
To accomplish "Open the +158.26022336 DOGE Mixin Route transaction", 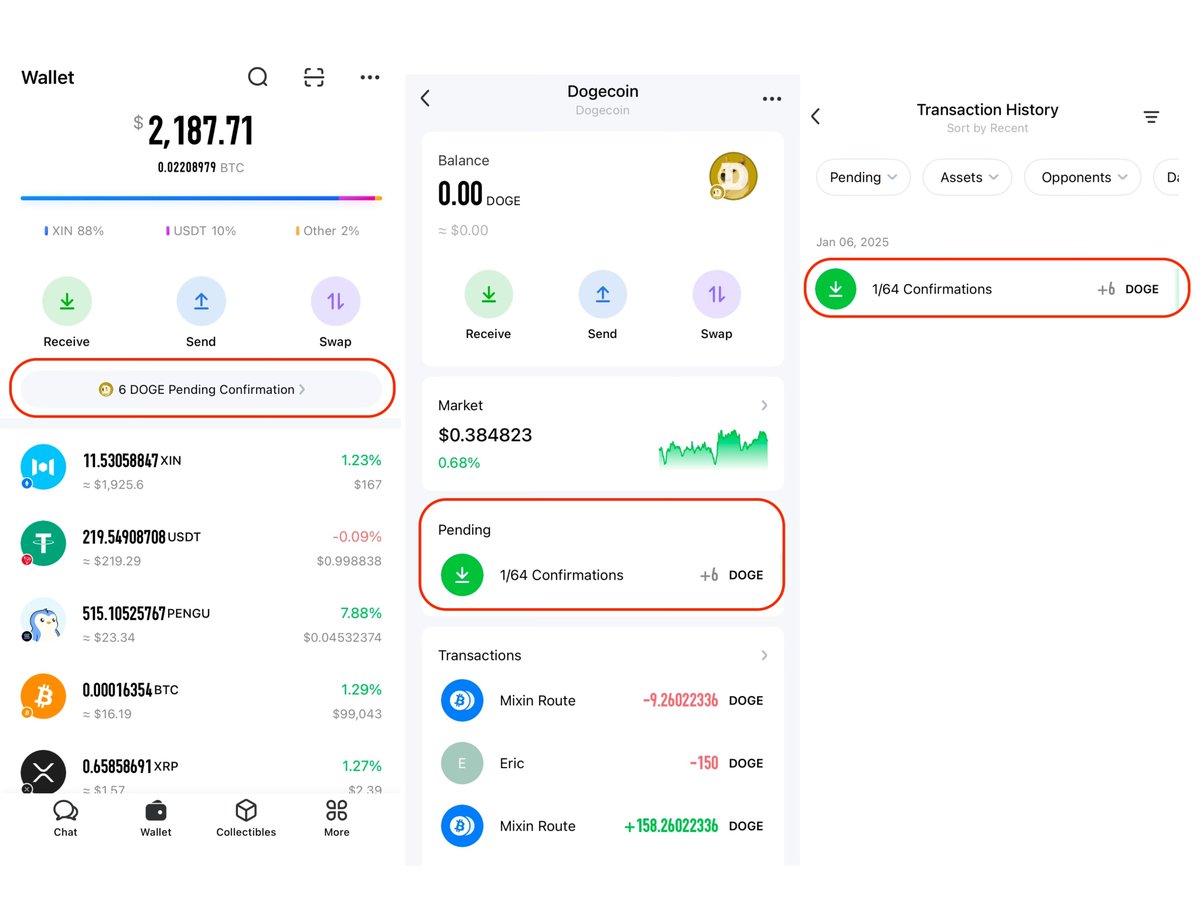I will tap(602, 826).
